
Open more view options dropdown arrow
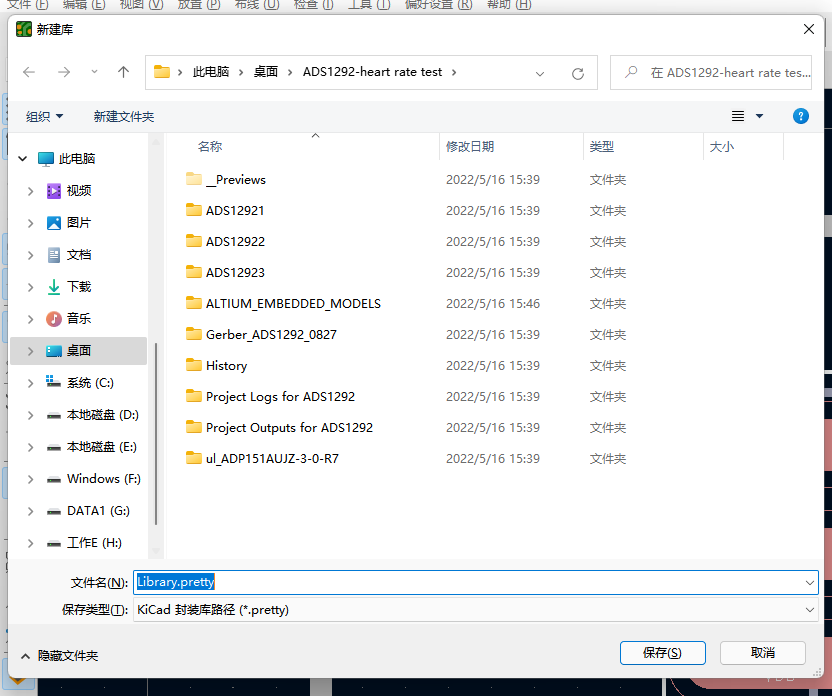pyautogui.click(x=759, y=116)
